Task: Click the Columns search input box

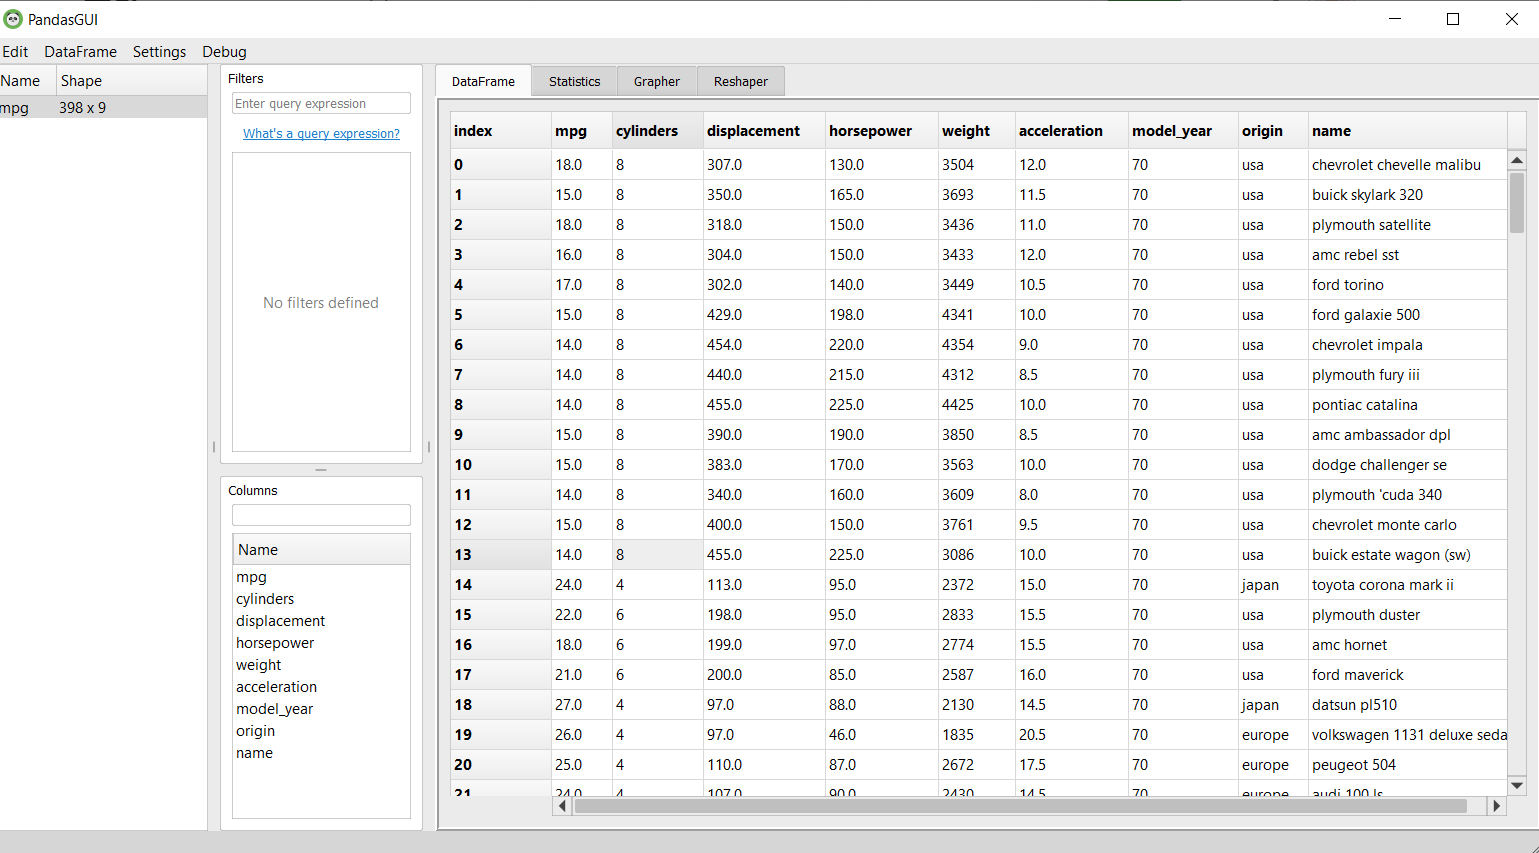Action: point(321,515)
